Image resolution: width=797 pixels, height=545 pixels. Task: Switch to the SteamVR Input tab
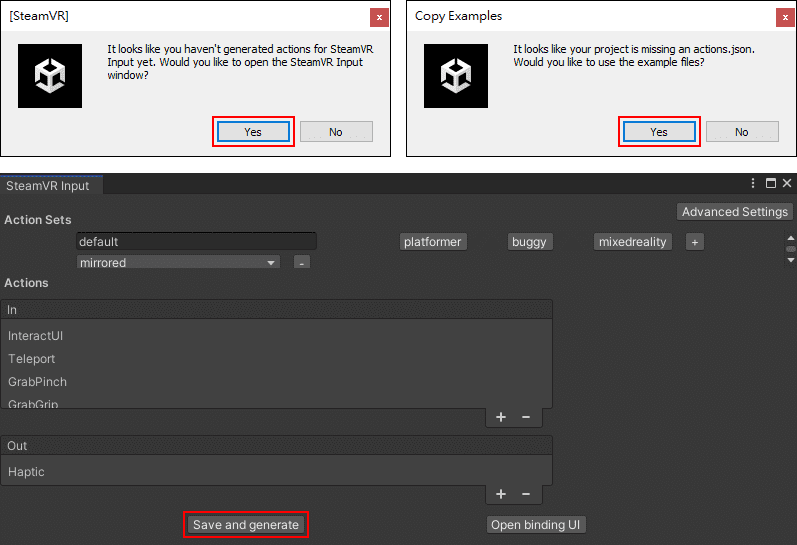click(x=48, y=186)
